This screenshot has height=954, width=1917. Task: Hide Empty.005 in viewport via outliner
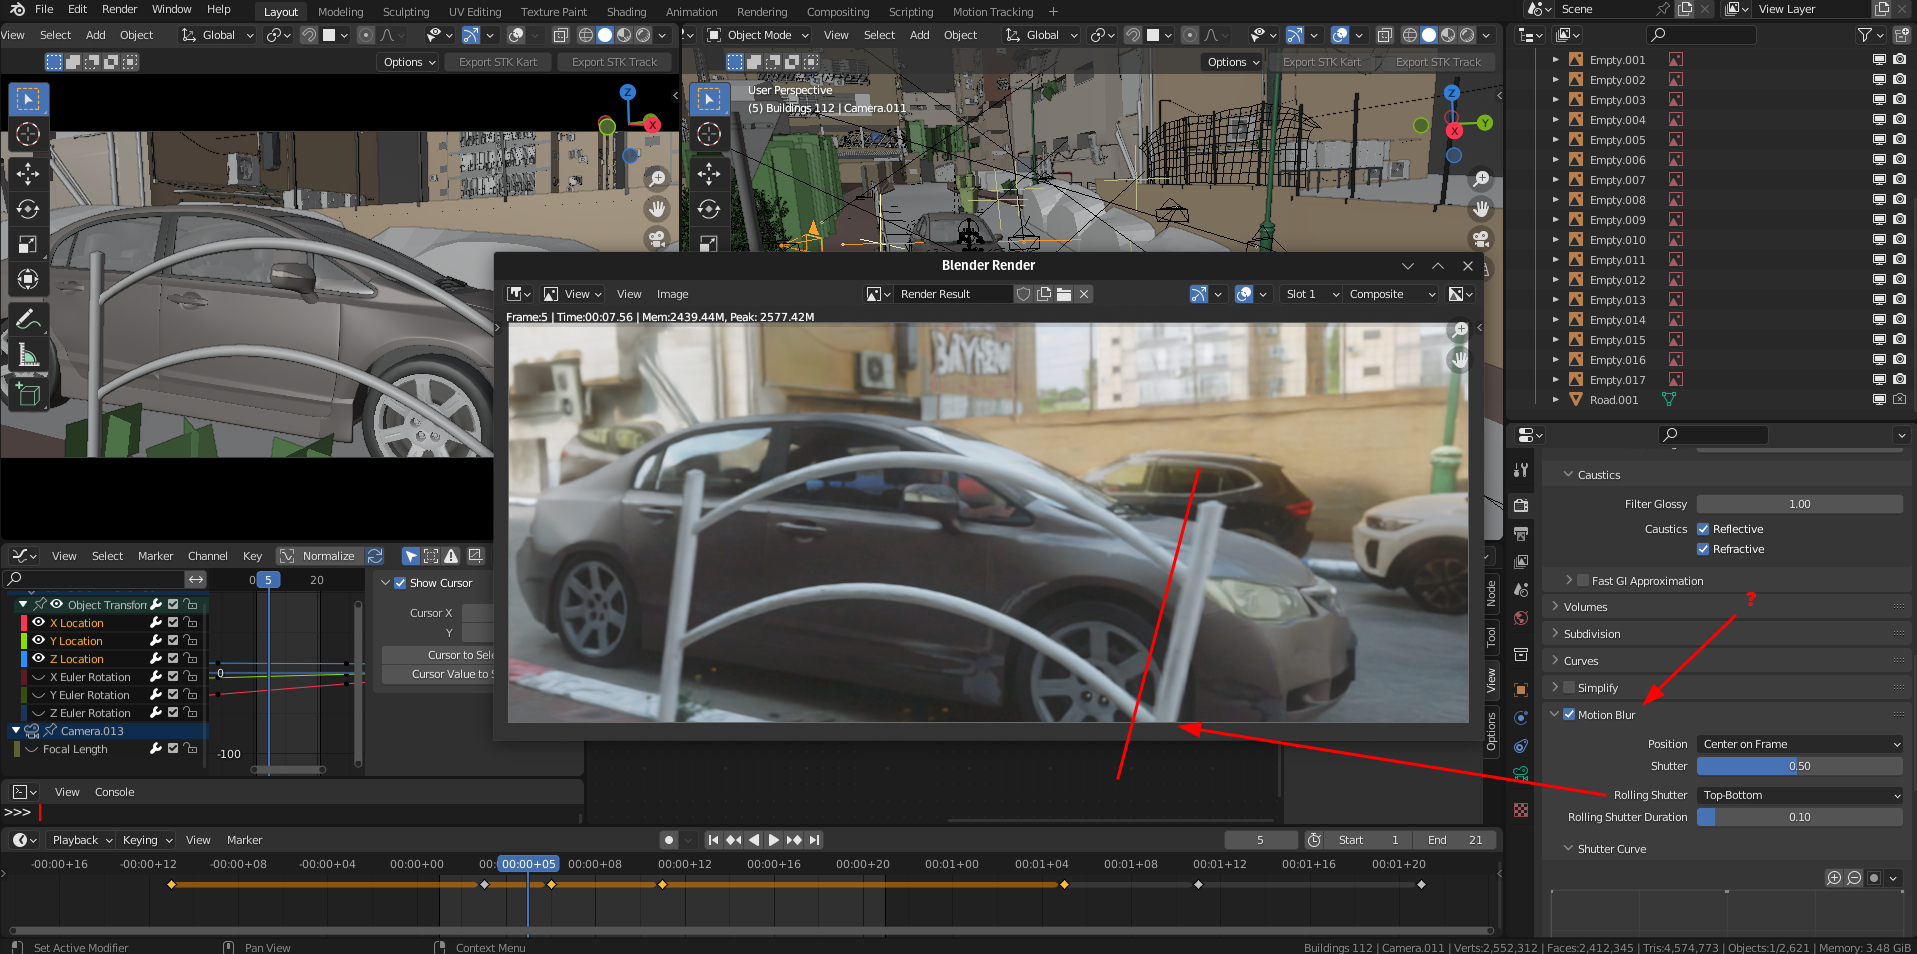[1879, 140]
